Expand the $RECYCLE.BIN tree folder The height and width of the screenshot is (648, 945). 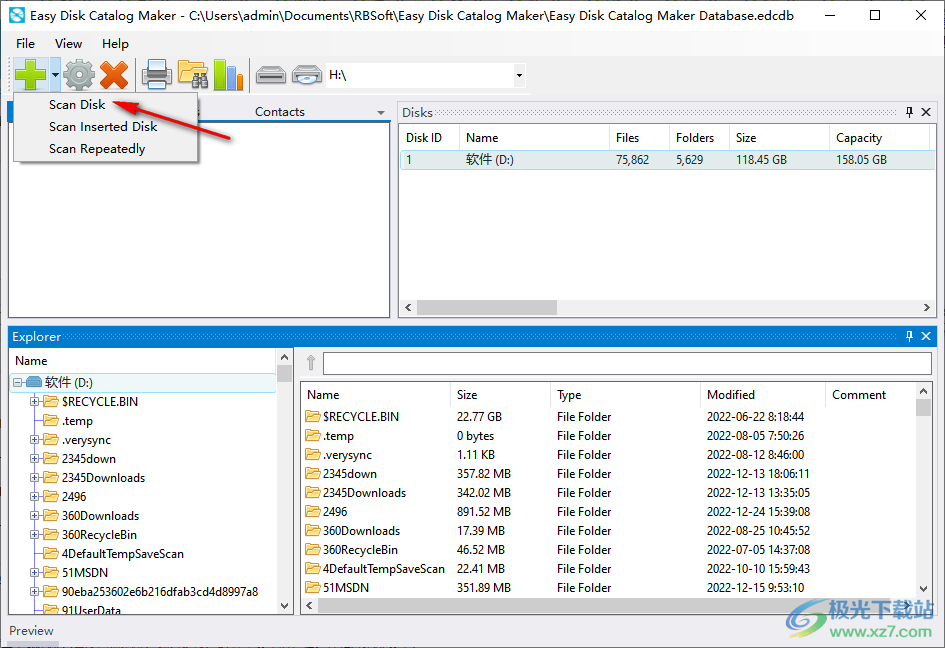pos(34,401)
